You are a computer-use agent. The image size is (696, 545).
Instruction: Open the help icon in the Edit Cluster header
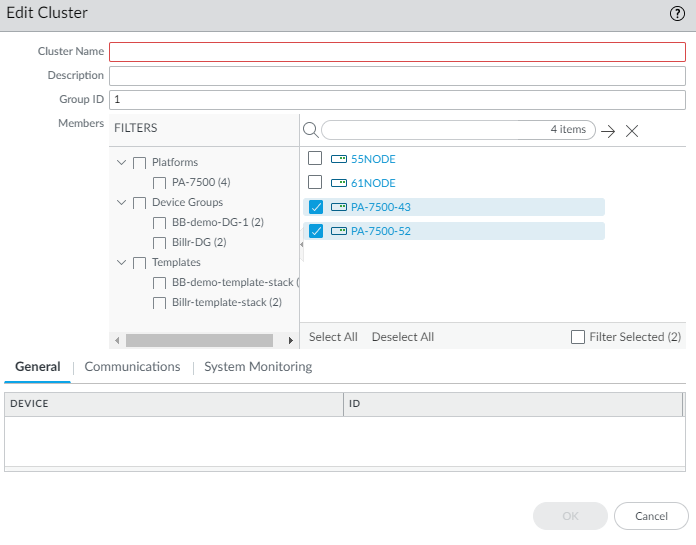point(677,14)
